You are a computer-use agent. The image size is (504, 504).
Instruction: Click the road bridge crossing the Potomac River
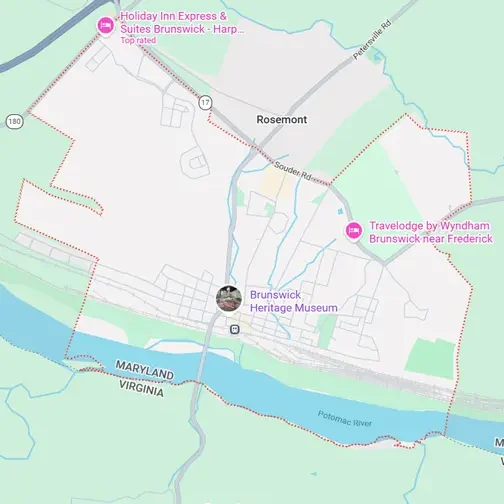(x=200, y=367)
